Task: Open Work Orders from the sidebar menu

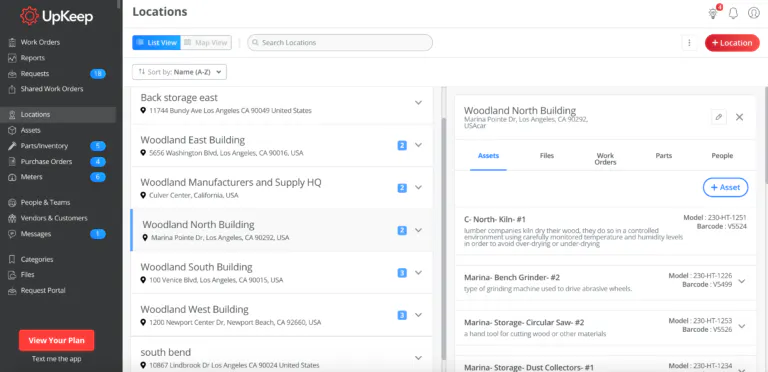Action: (x=40, y=43)
